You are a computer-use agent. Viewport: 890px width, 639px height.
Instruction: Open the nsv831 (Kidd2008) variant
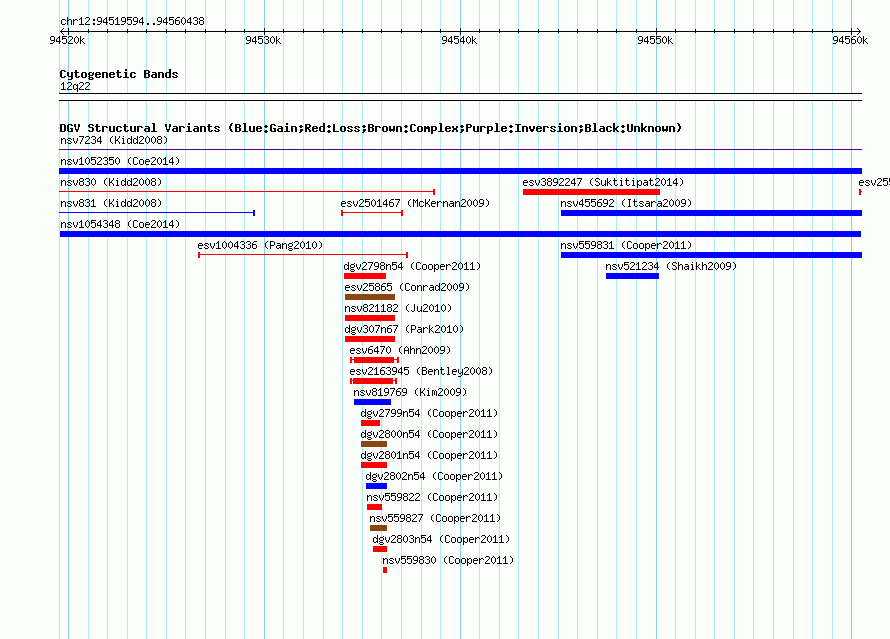pyautogui.click(x=111, y=203)
